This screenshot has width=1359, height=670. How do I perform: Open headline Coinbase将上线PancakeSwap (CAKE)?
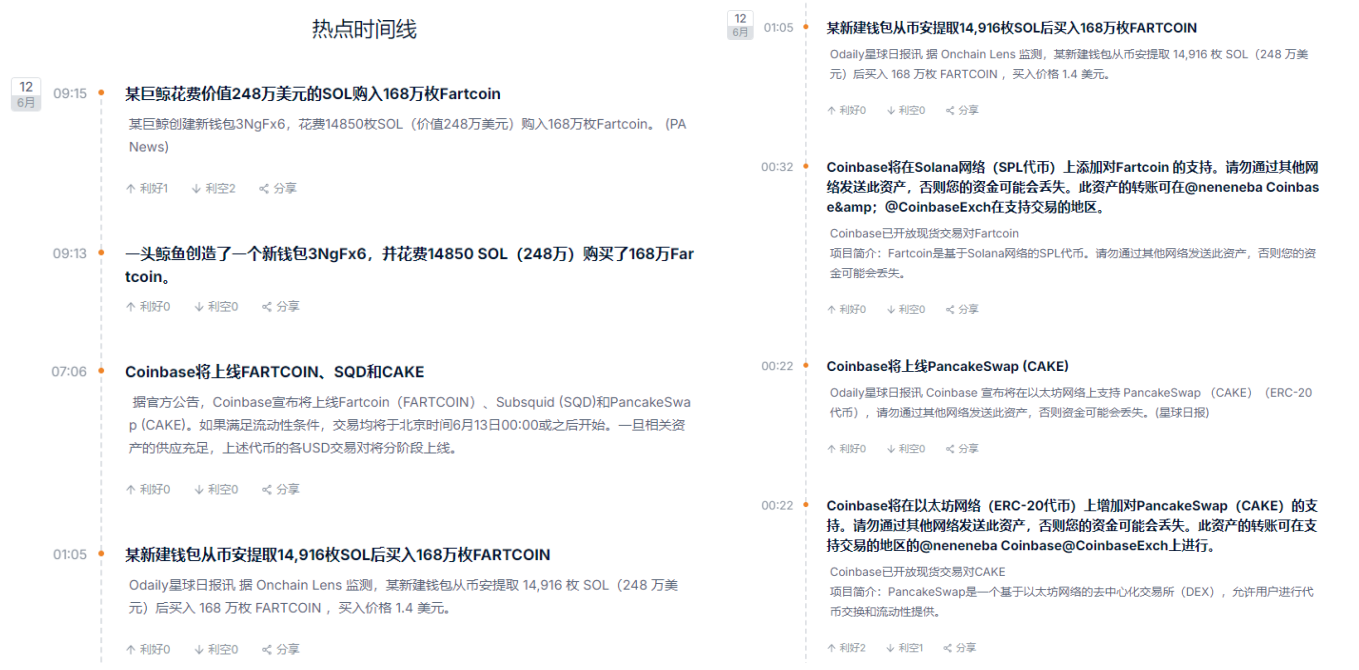click(948, 366)
